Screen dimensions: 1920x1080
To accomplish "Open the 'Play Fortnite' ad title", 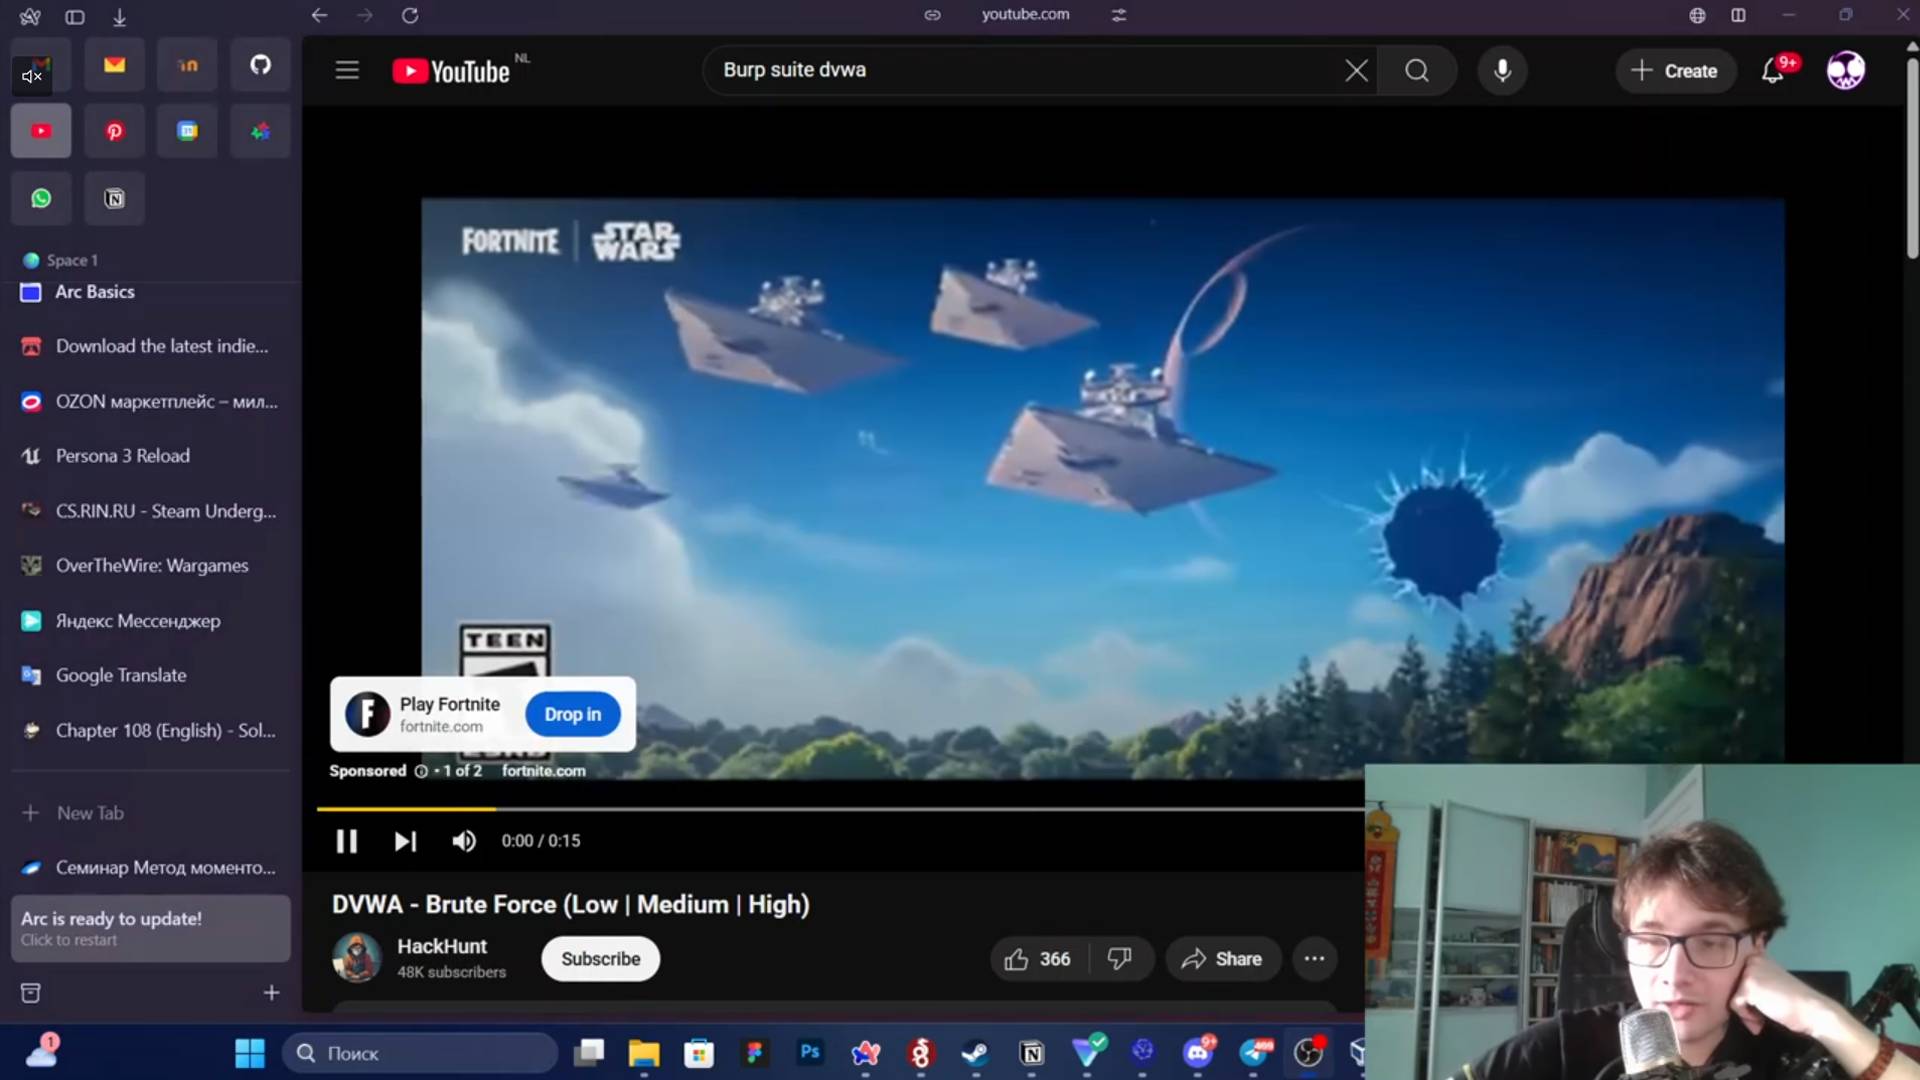I will pyautogui.click(x=450, y=704).
